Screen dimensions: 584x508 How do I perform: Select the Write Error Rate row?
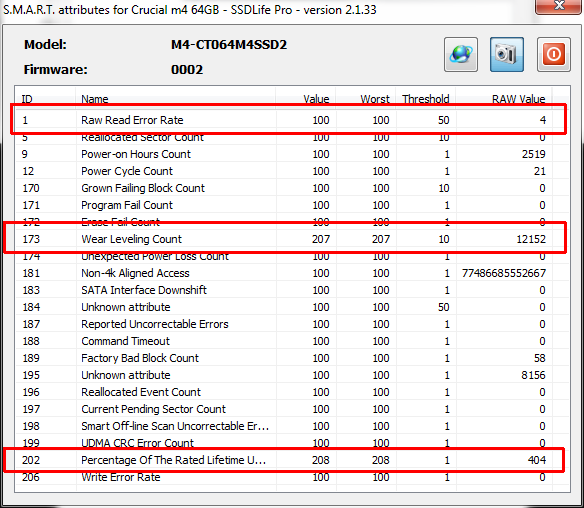[292, 477]
